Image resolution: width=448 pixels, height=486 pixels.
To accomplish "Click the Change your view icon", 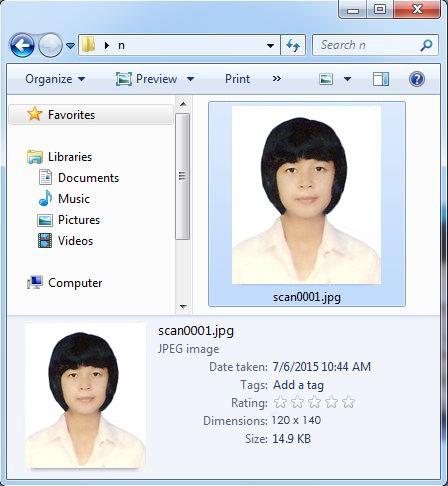I will click(x=326, y=79).
